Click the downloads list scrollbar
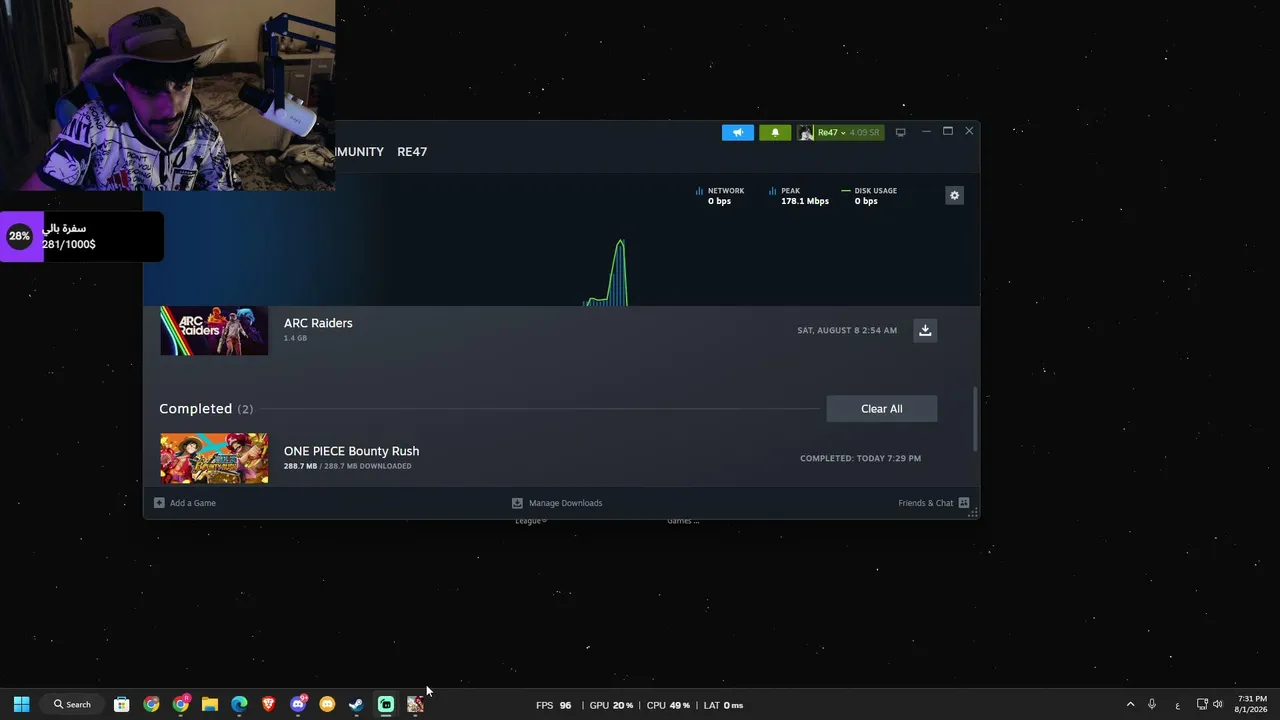This screenshot has width=1280, height=720. coord(975,420)
